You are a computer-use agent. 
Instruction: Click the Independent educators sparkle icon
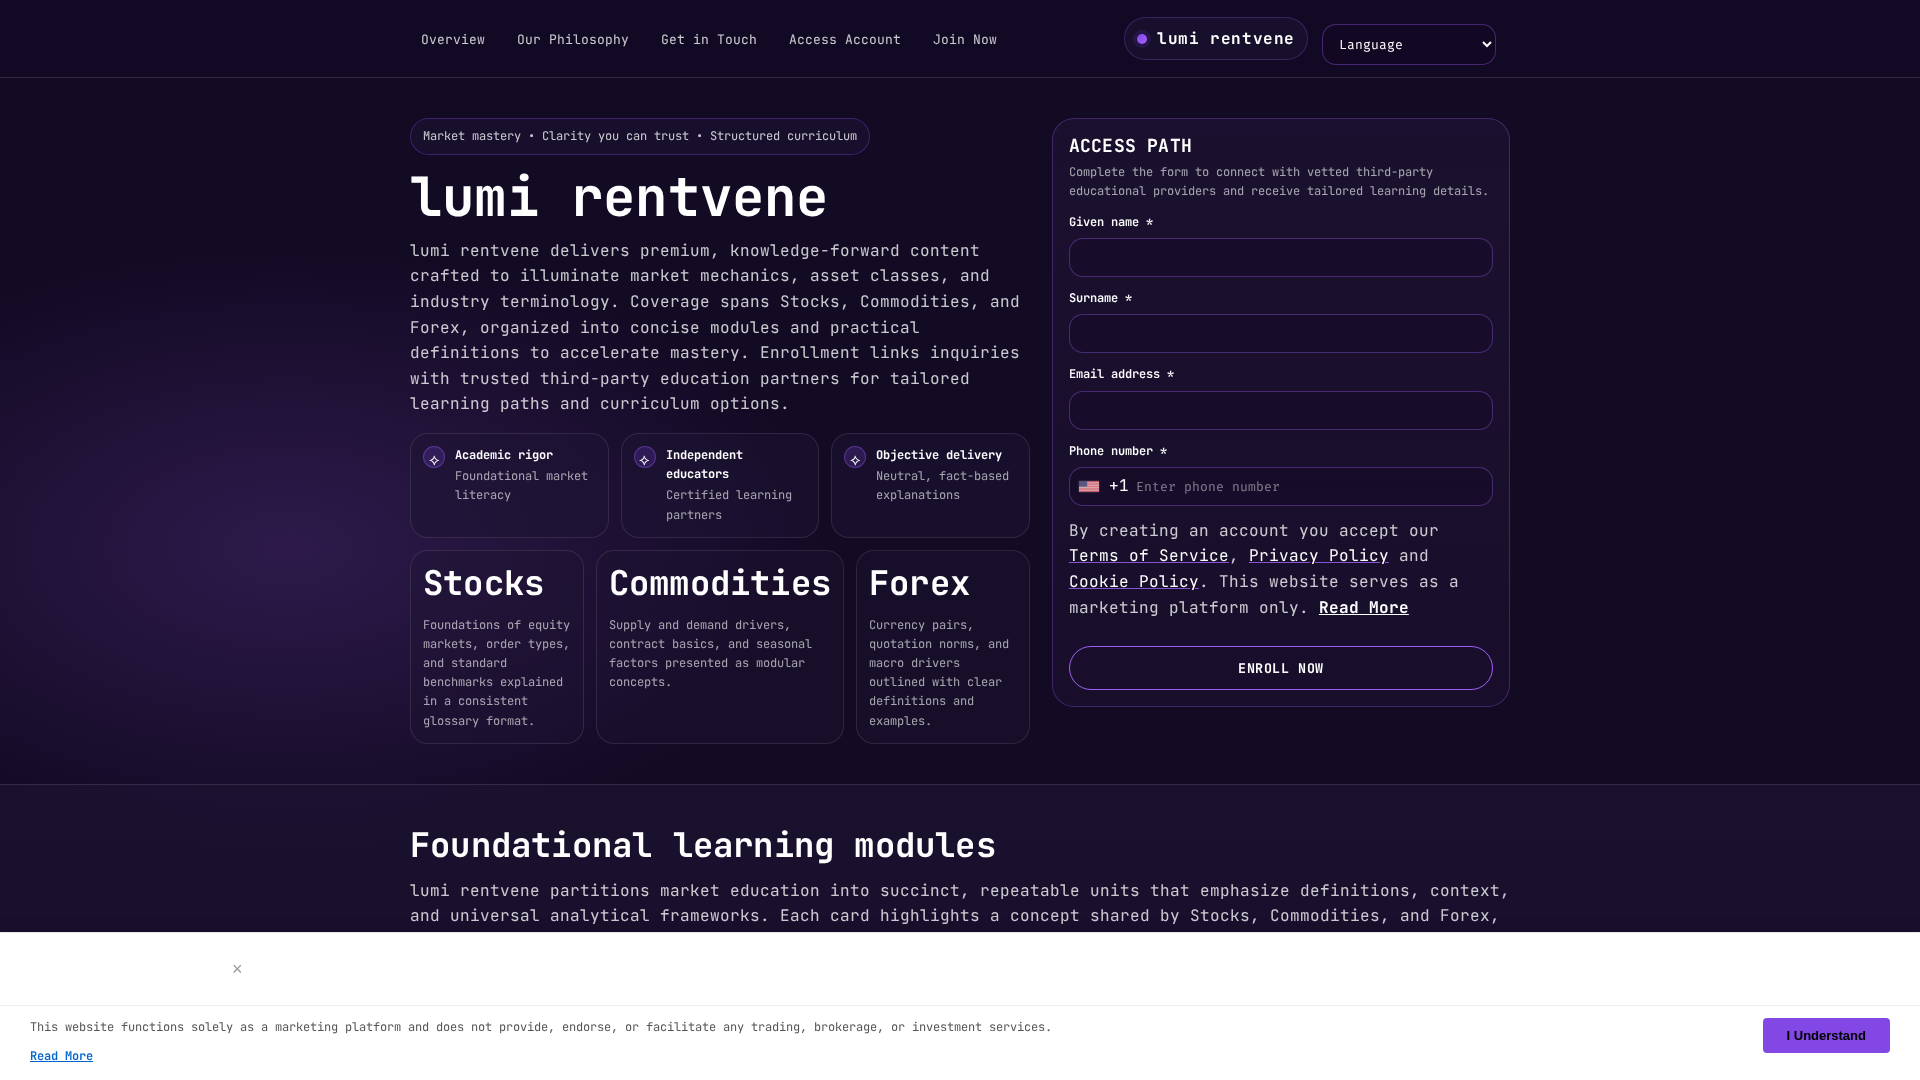coord(645,458)
